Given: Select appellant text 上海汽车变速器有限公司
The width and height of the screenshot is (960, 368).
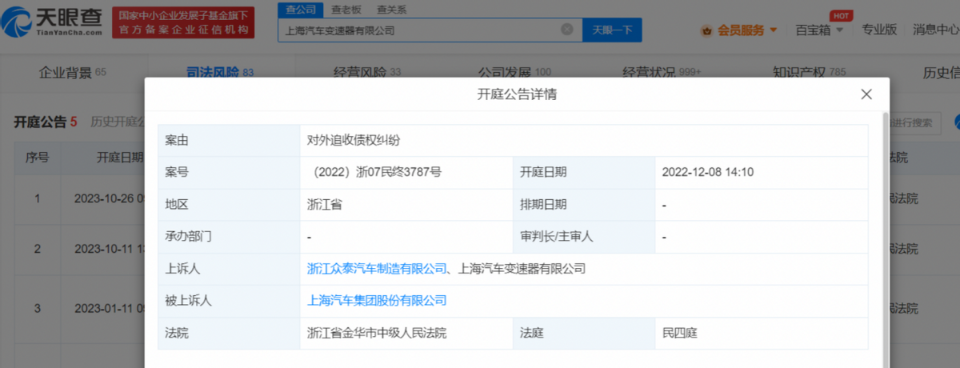Looking at the screenshot, I should 522,268.
